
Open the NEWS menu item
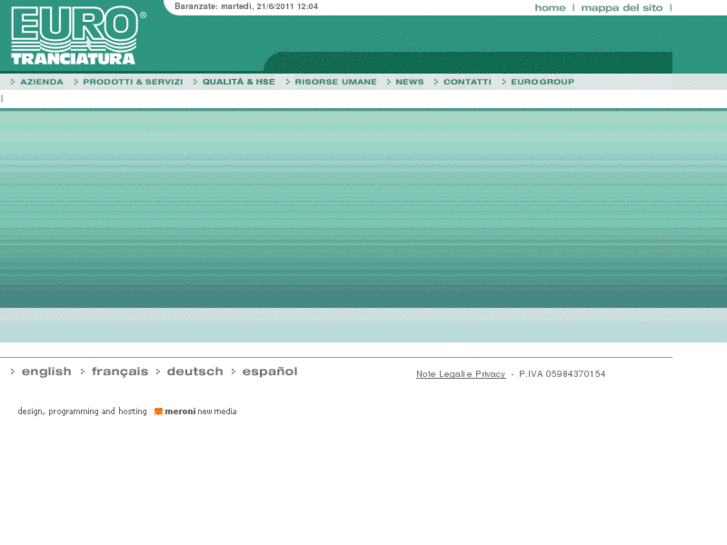(x=409, y=82)
